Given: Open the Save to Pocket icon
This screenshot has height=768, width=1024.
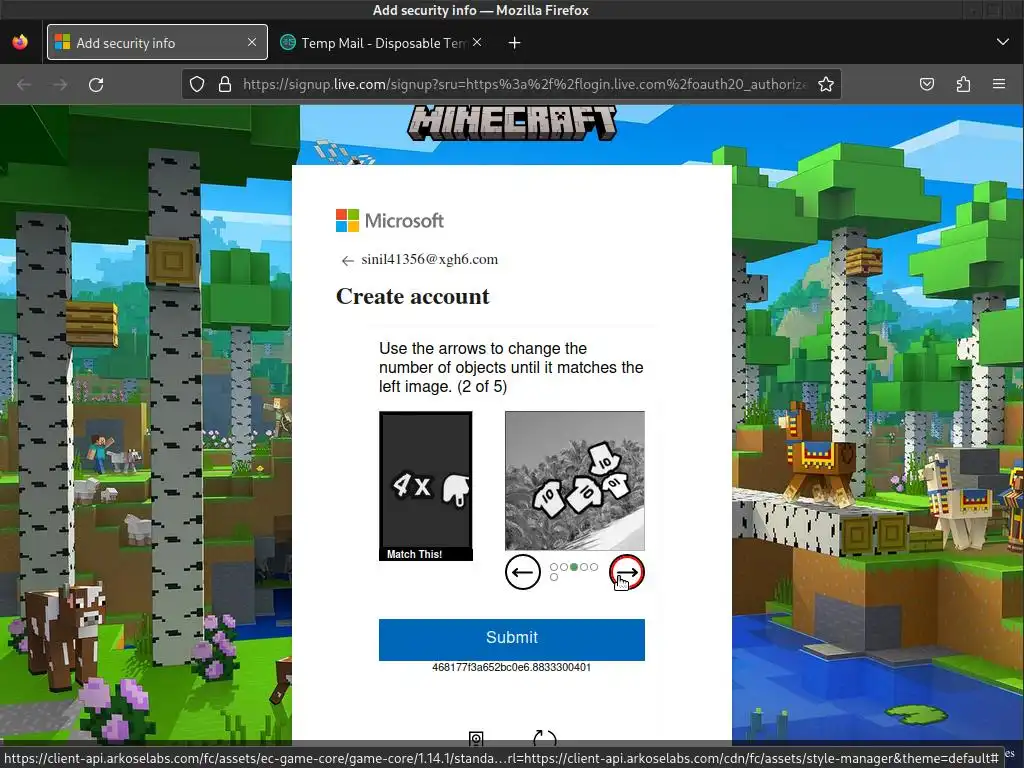Looking at the screenshot, I should click(927, 84).
